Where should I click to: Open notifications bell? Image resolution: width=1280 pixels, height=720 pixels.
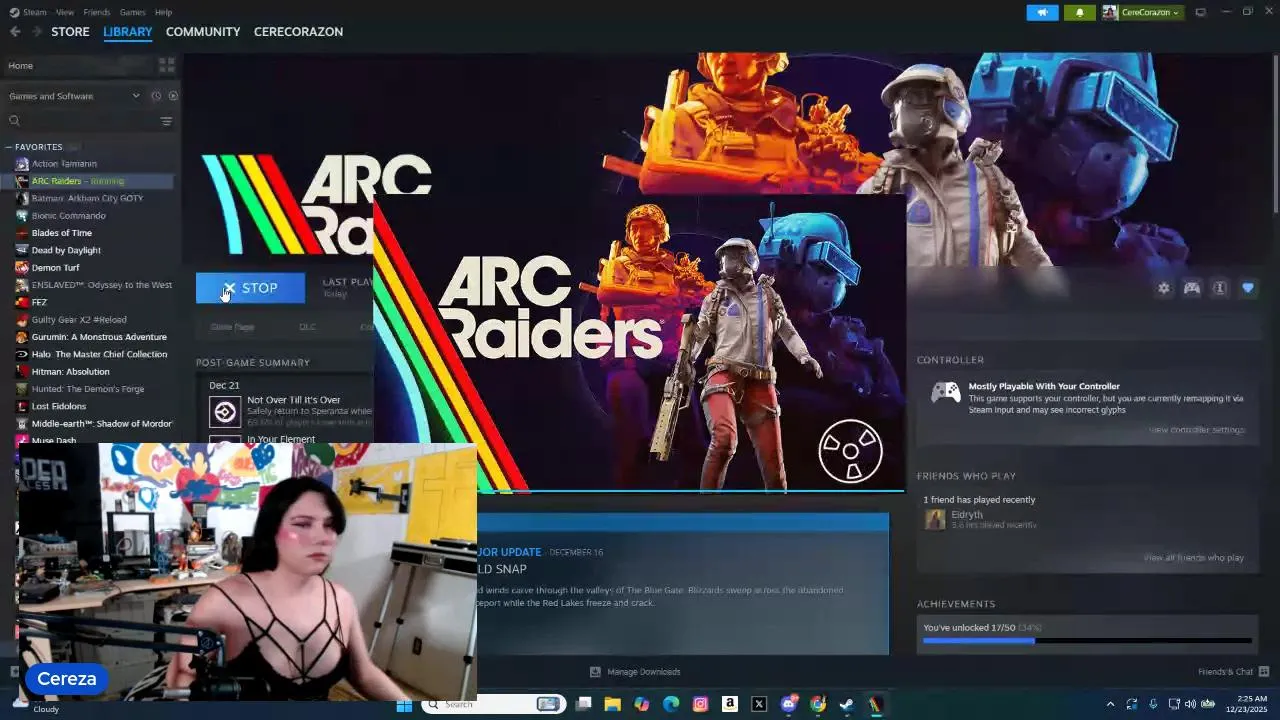pos(1079,12)
